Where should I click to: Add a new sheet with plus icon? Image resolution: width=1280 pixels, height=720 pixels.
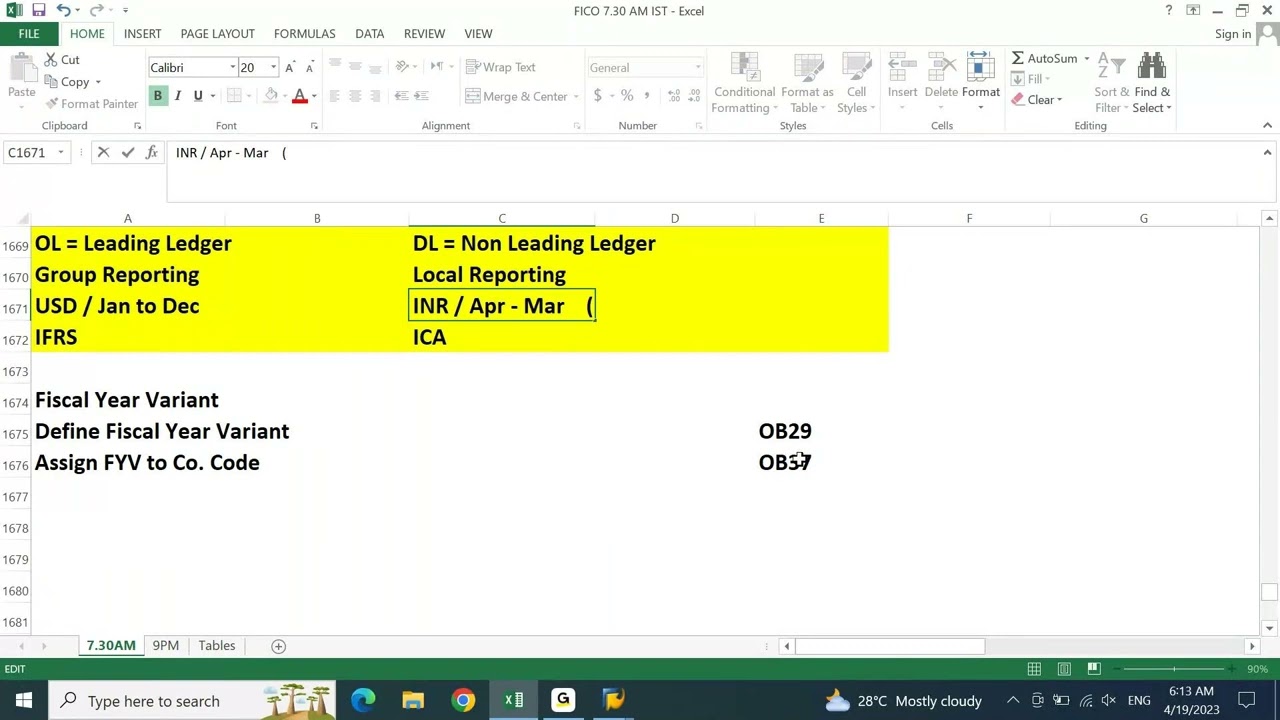pos(279,646)
